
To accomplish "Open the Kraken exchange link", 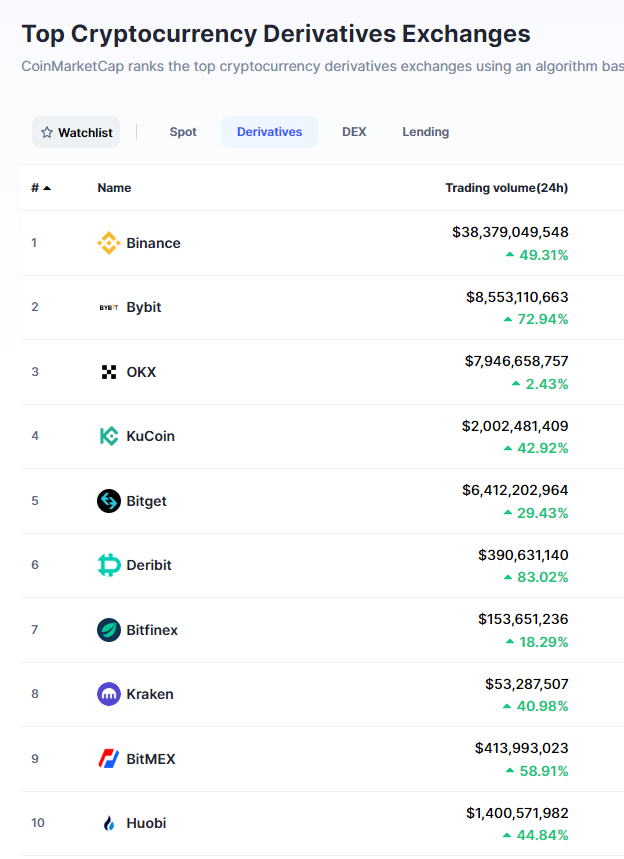I will 150,694.
